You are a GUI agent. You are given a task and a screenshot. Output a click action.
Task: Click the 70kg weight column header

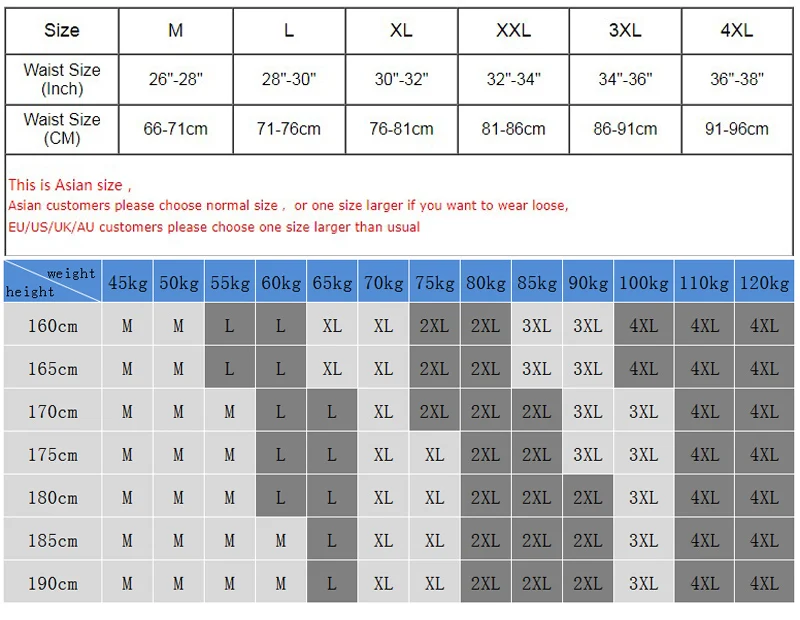[x=383, y=283]
